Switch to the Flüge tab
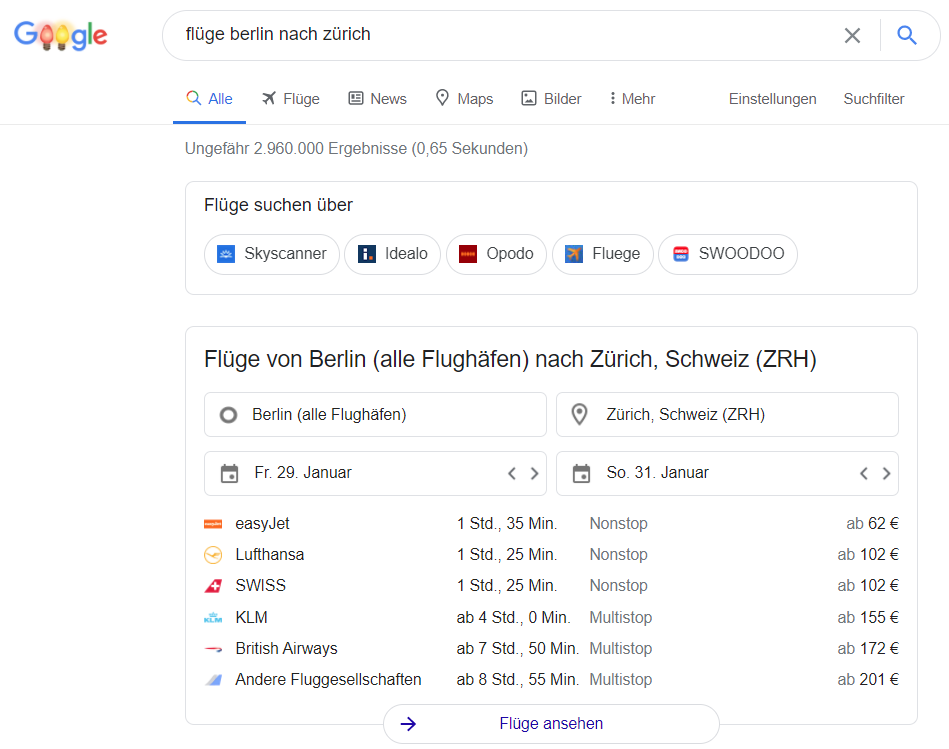The image size is (949, 749). click(291, 99)
